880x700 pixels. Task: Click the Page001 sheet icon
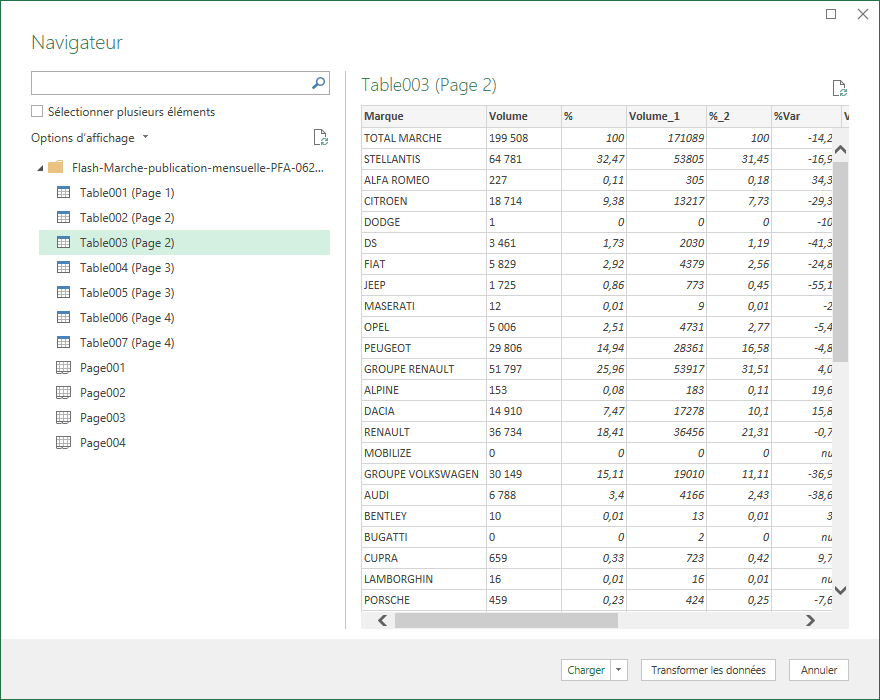coord(63,368)
